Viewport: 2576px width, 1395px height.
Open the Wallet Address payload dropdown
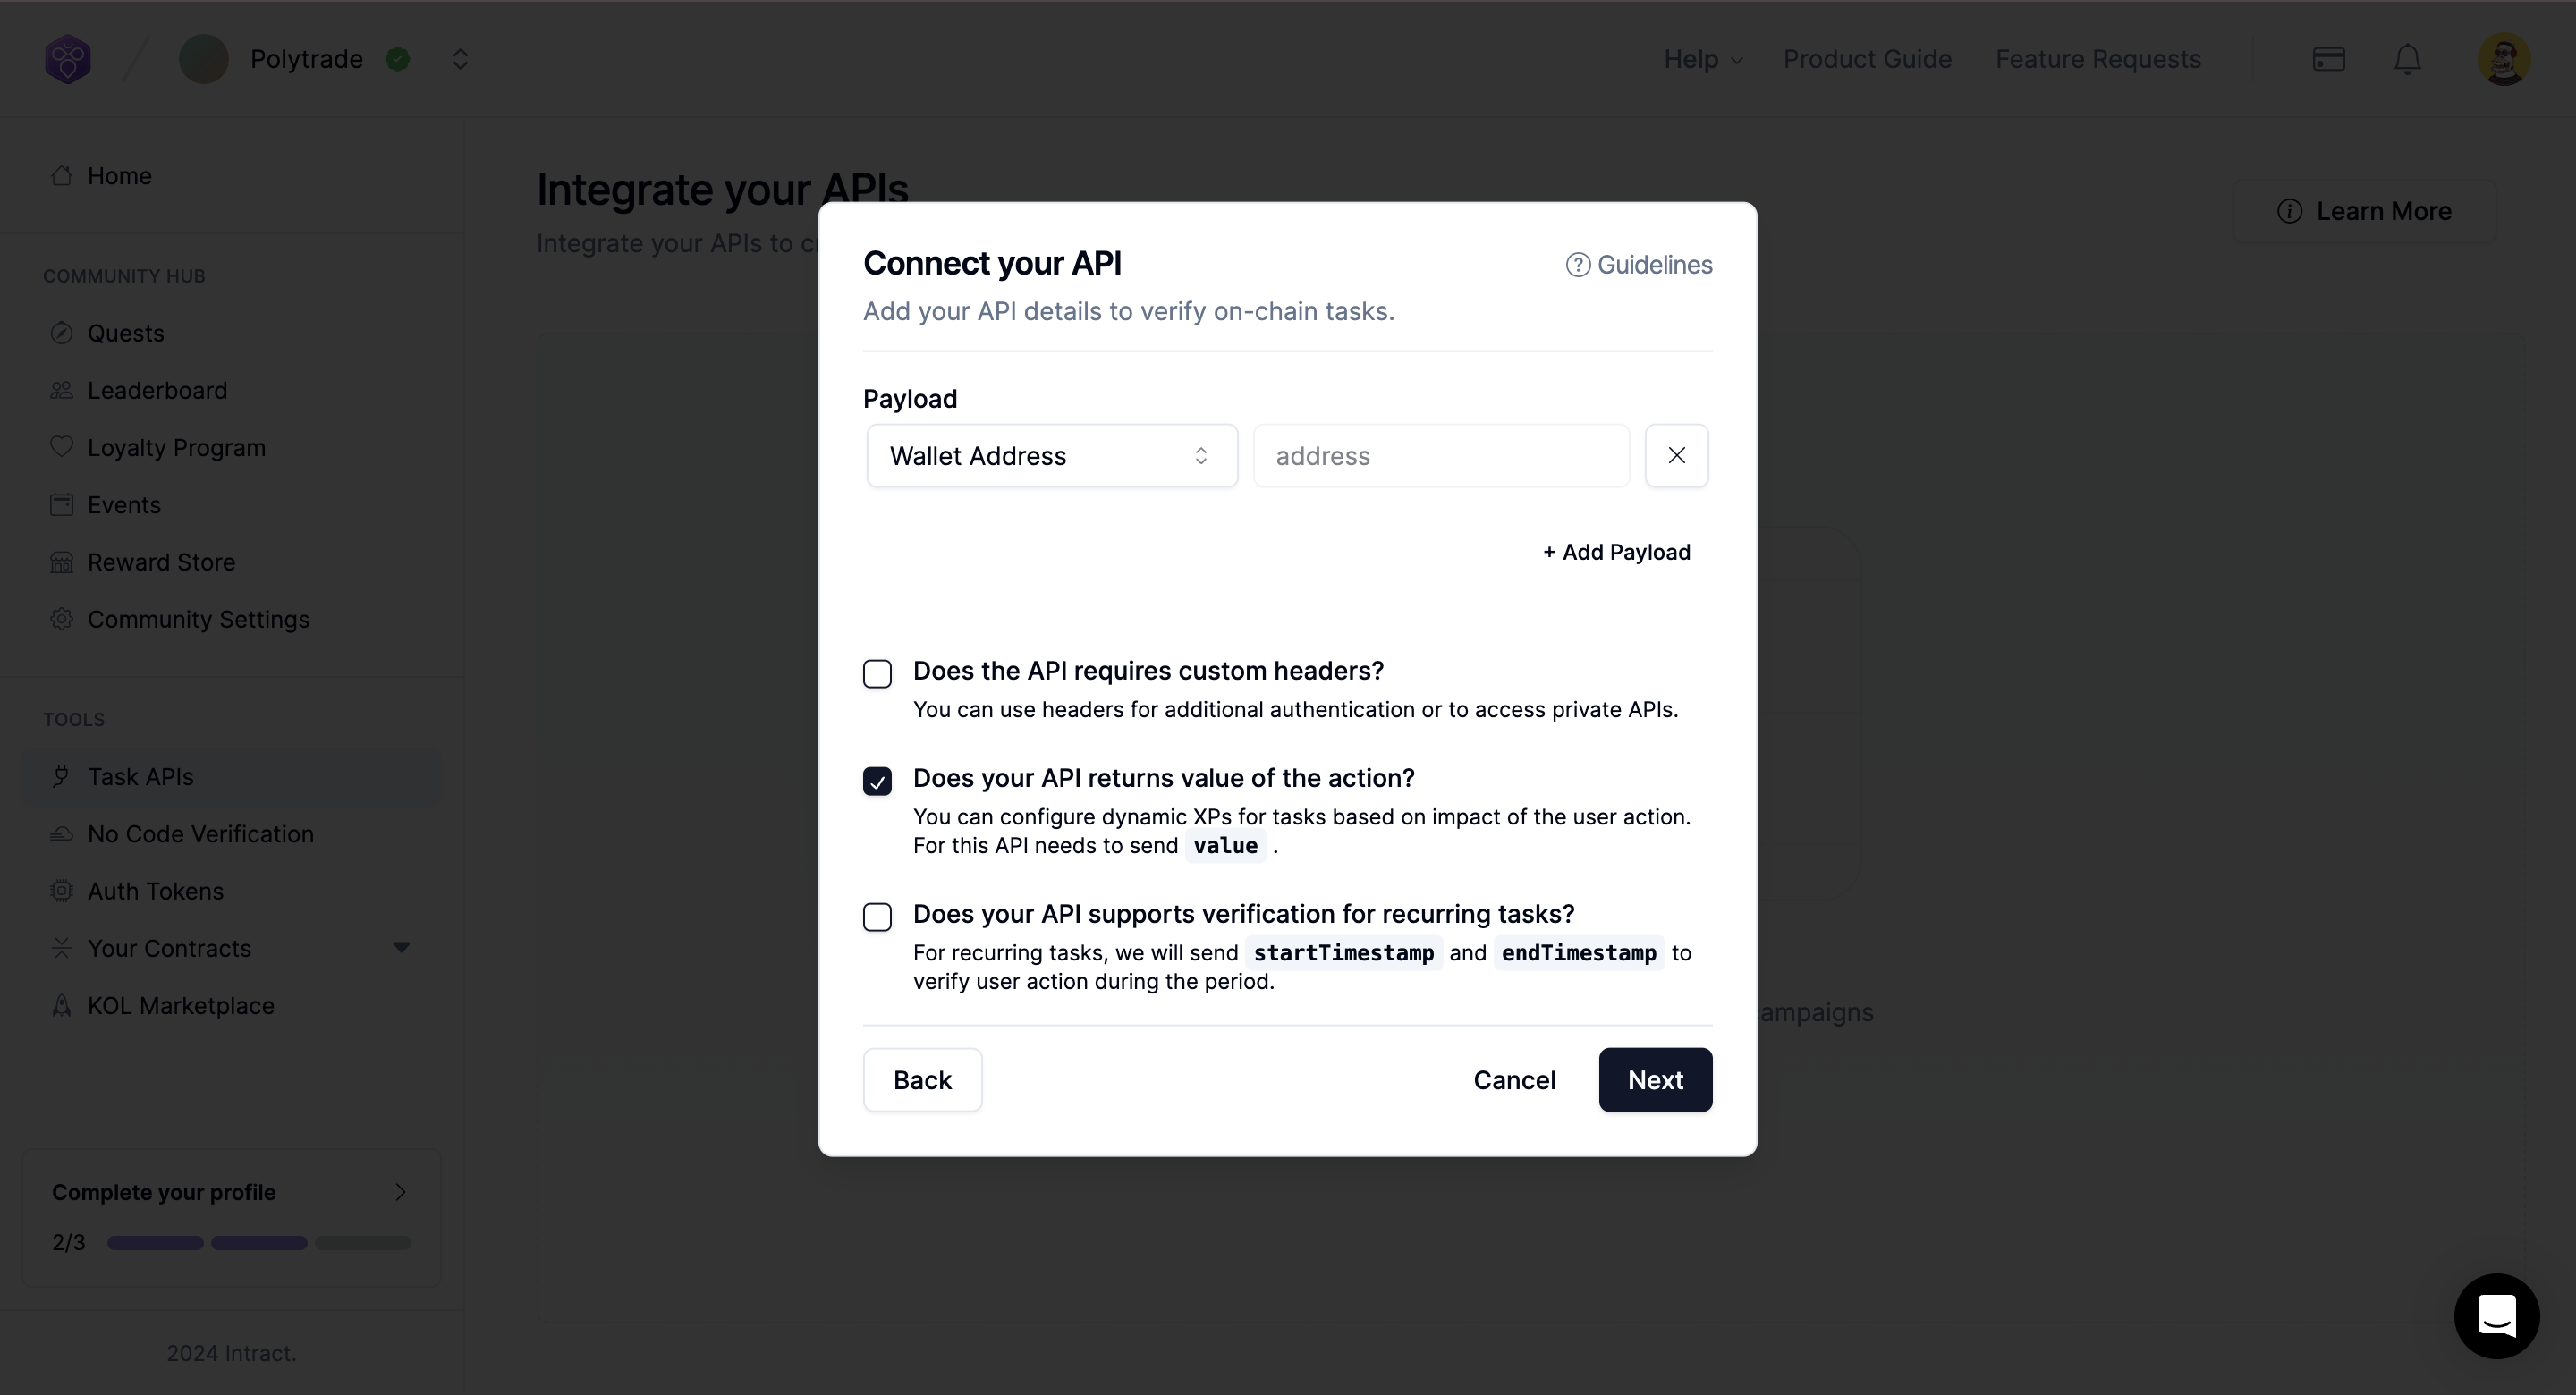(x=1051, y=456)
